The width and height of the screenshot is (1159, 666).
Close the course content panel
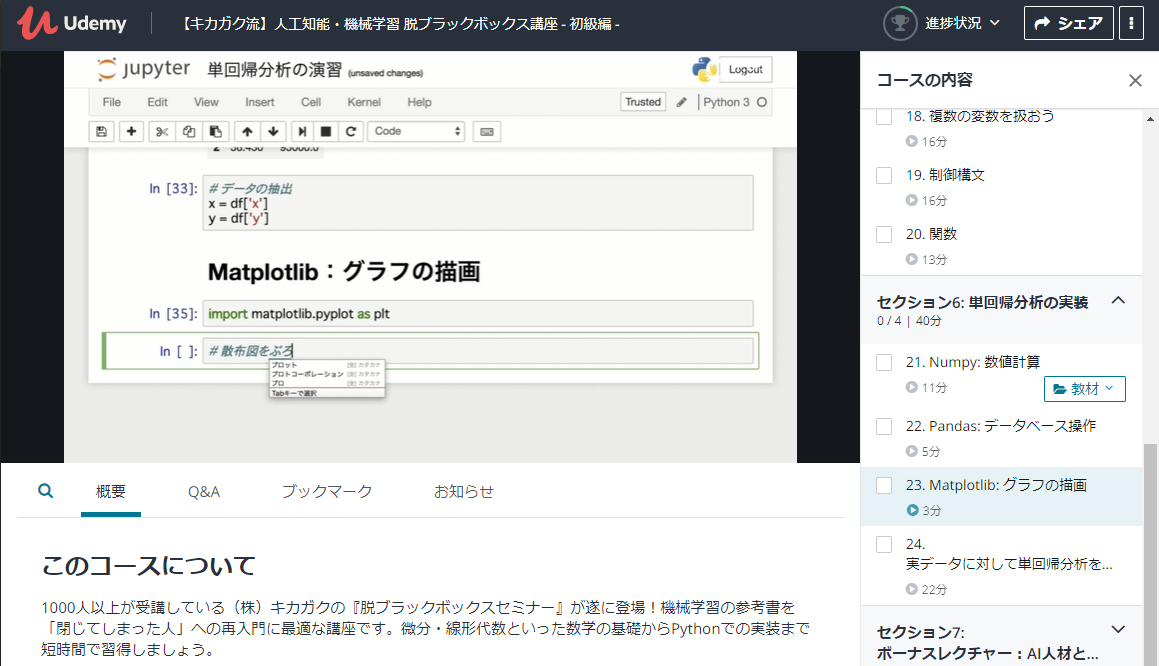coord(1135,80)
